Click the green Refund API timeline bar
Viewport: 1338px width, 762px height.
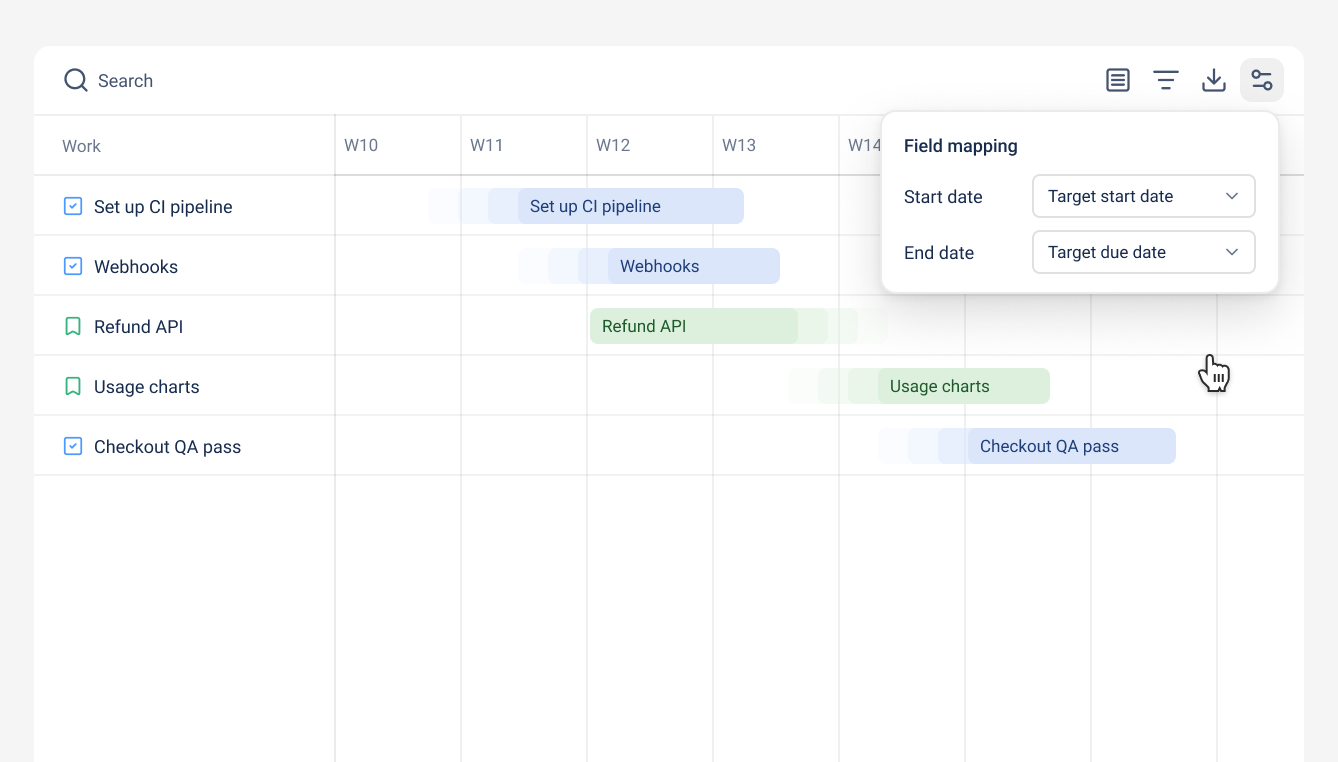tap(694, 326)
